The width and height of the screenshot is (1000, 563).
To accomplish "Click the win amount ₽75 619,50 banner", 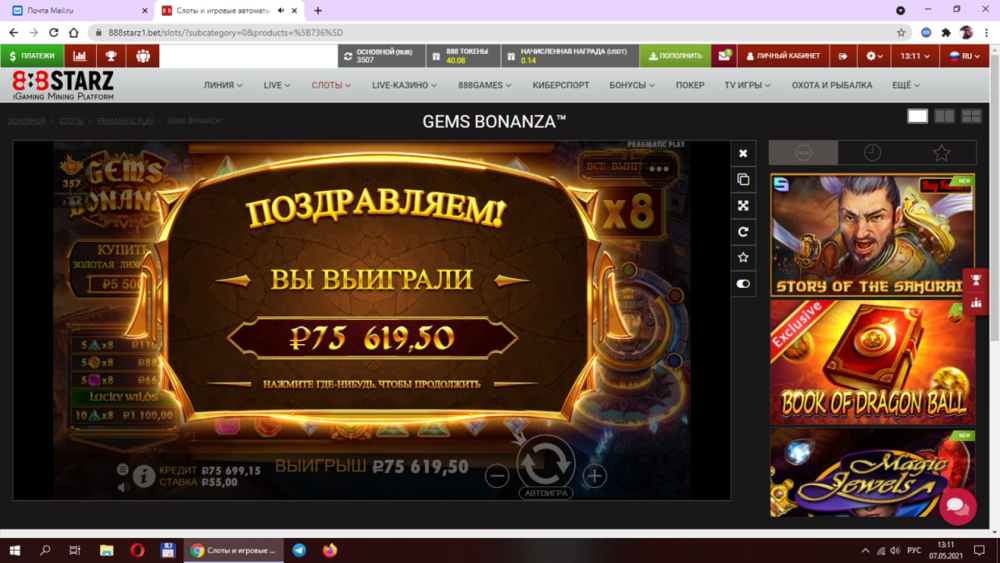I will [372, 338].
